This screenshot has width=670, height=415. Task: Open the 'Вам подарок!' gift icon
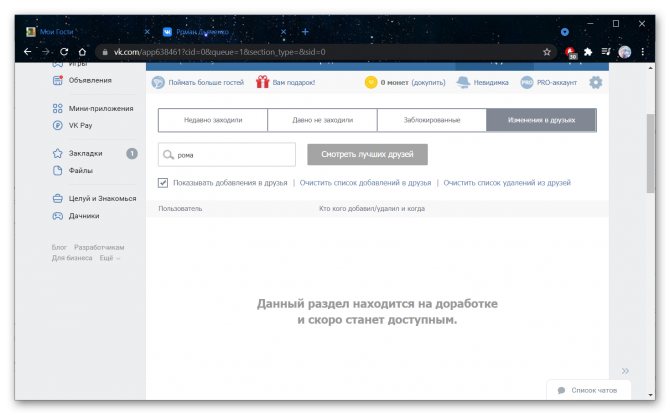coord(262,82)
